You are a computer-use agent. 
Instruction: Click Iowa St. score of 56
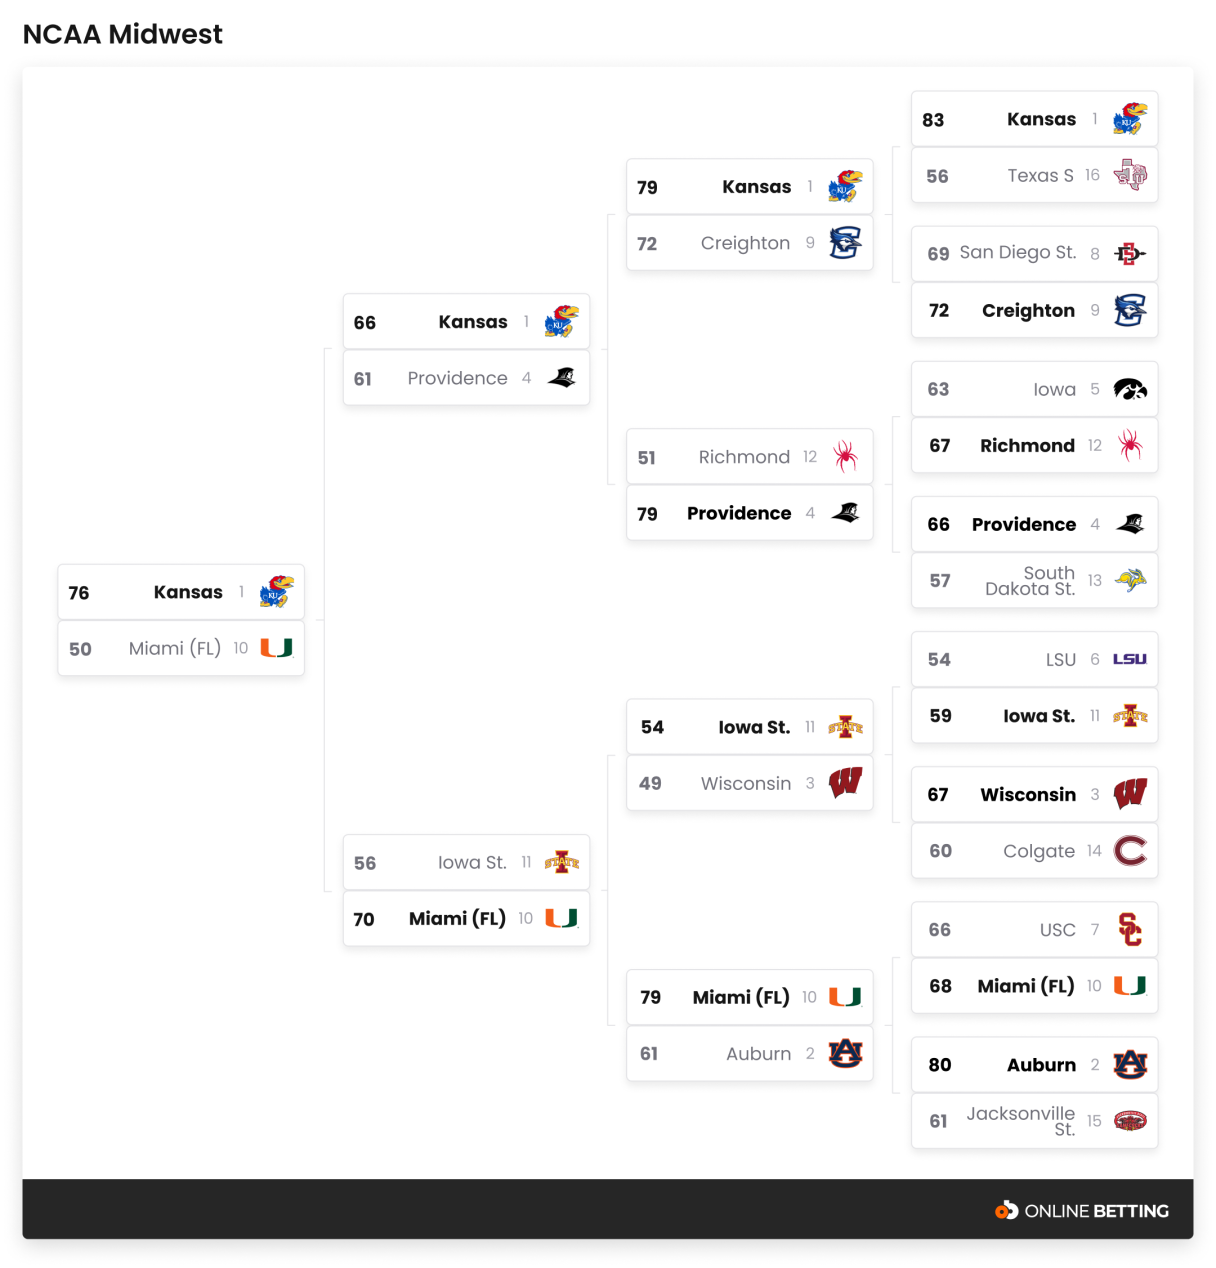[365, 863]
